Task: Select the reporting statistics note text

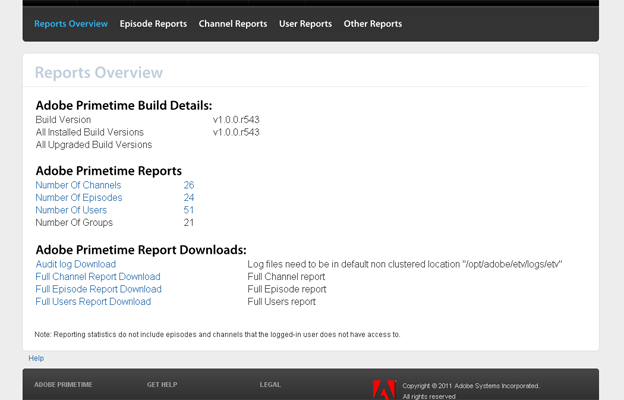Action: click(x=217, y=334)
